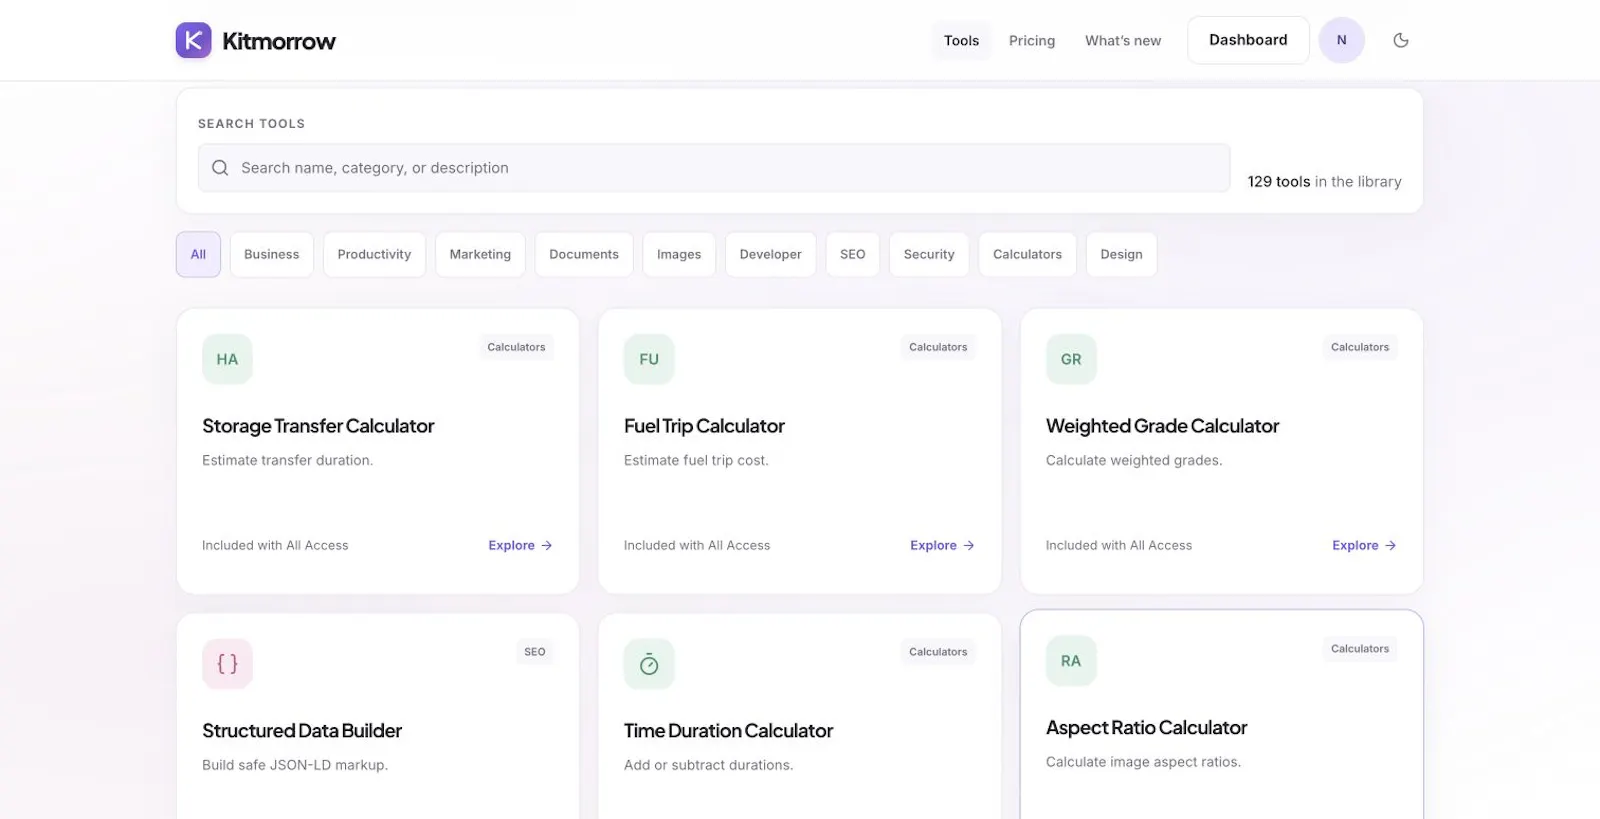The width and height of the screenshot is (1600, 819).
Task: Click the RA icon on Aspect Ratio Calculator
Action: 1071,661
